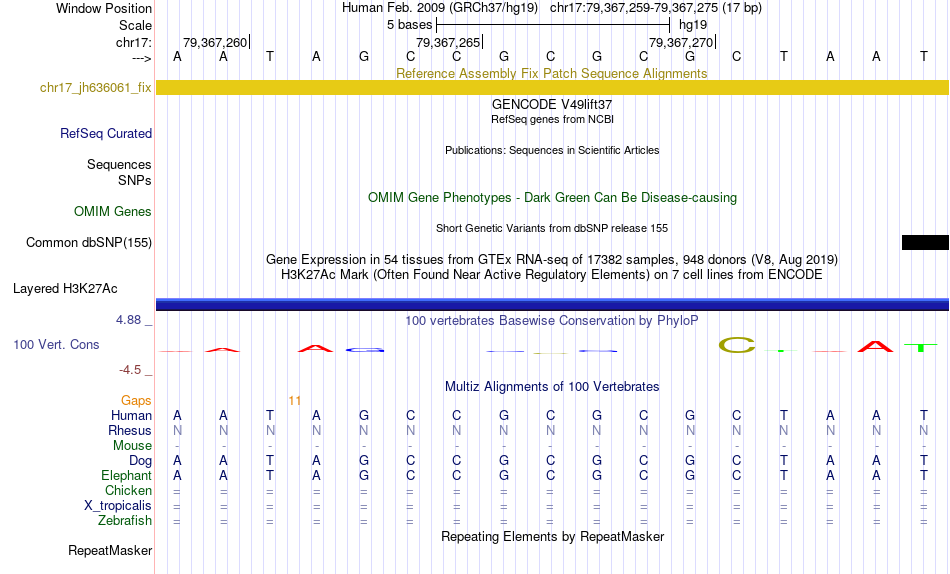The image size is (950, 574).
Task: Click the orange 11 gap count
Action: (x=294, y=400)
